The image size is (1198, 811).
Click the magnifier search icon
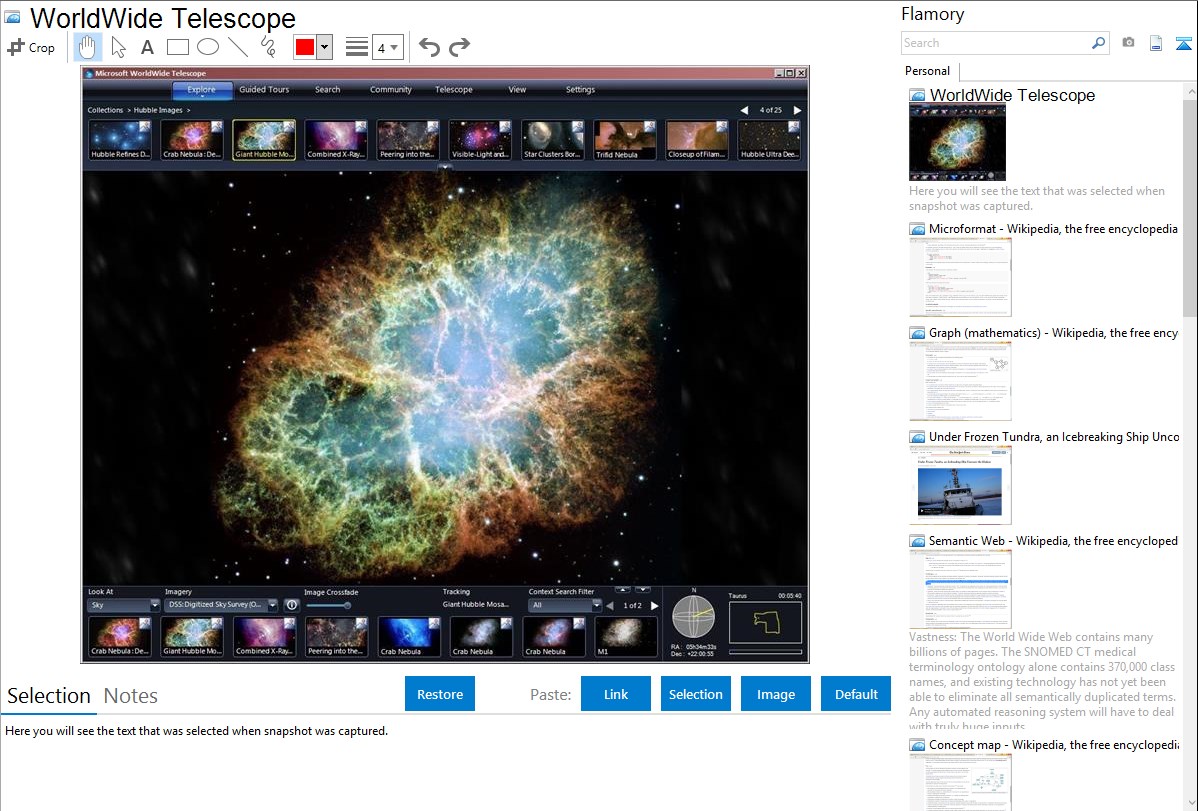pos(1098,43)
